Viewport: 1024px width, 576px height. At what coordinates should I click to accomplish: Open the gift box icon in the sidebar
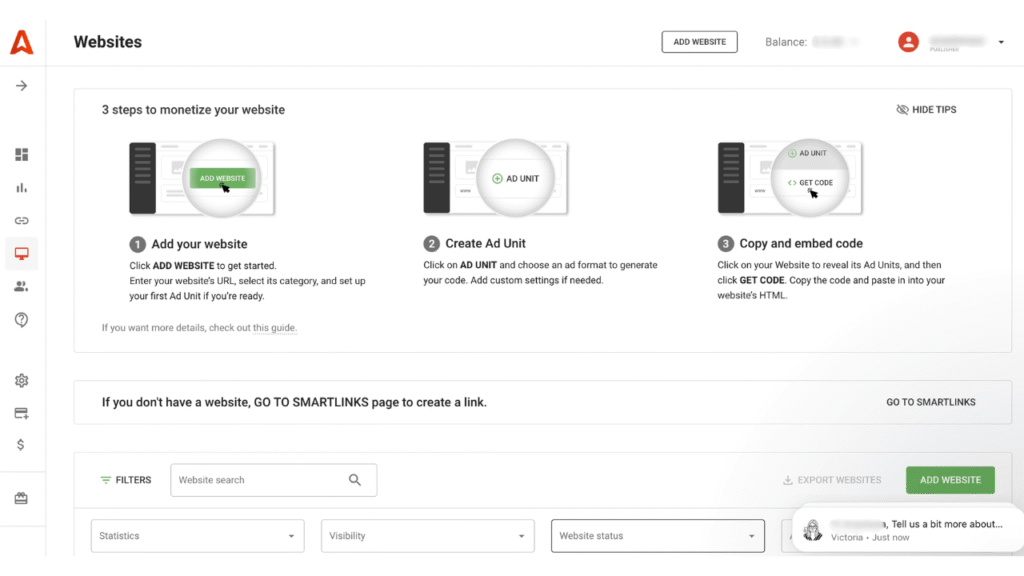pyautogui.click(x=22, y=498)
